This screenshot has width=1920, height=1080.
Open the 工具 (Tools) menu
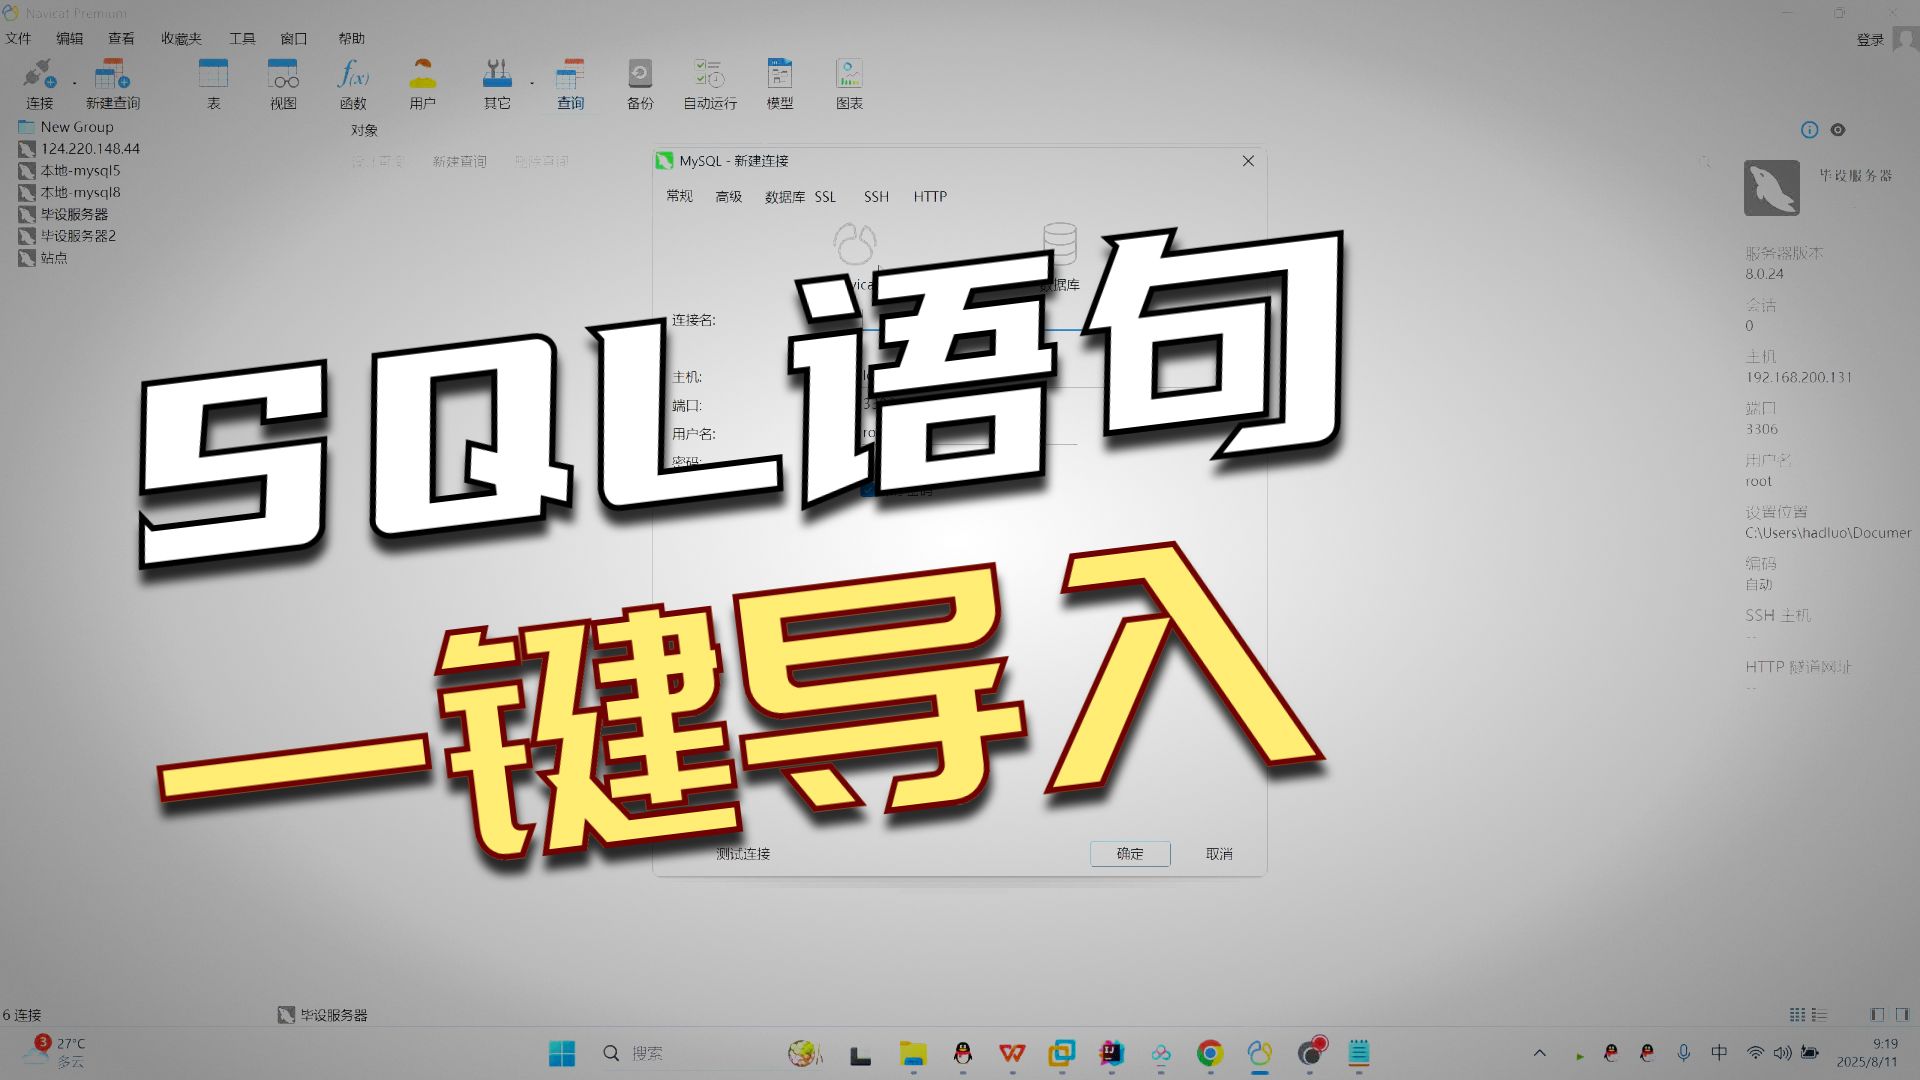click(x=241, y=38)
